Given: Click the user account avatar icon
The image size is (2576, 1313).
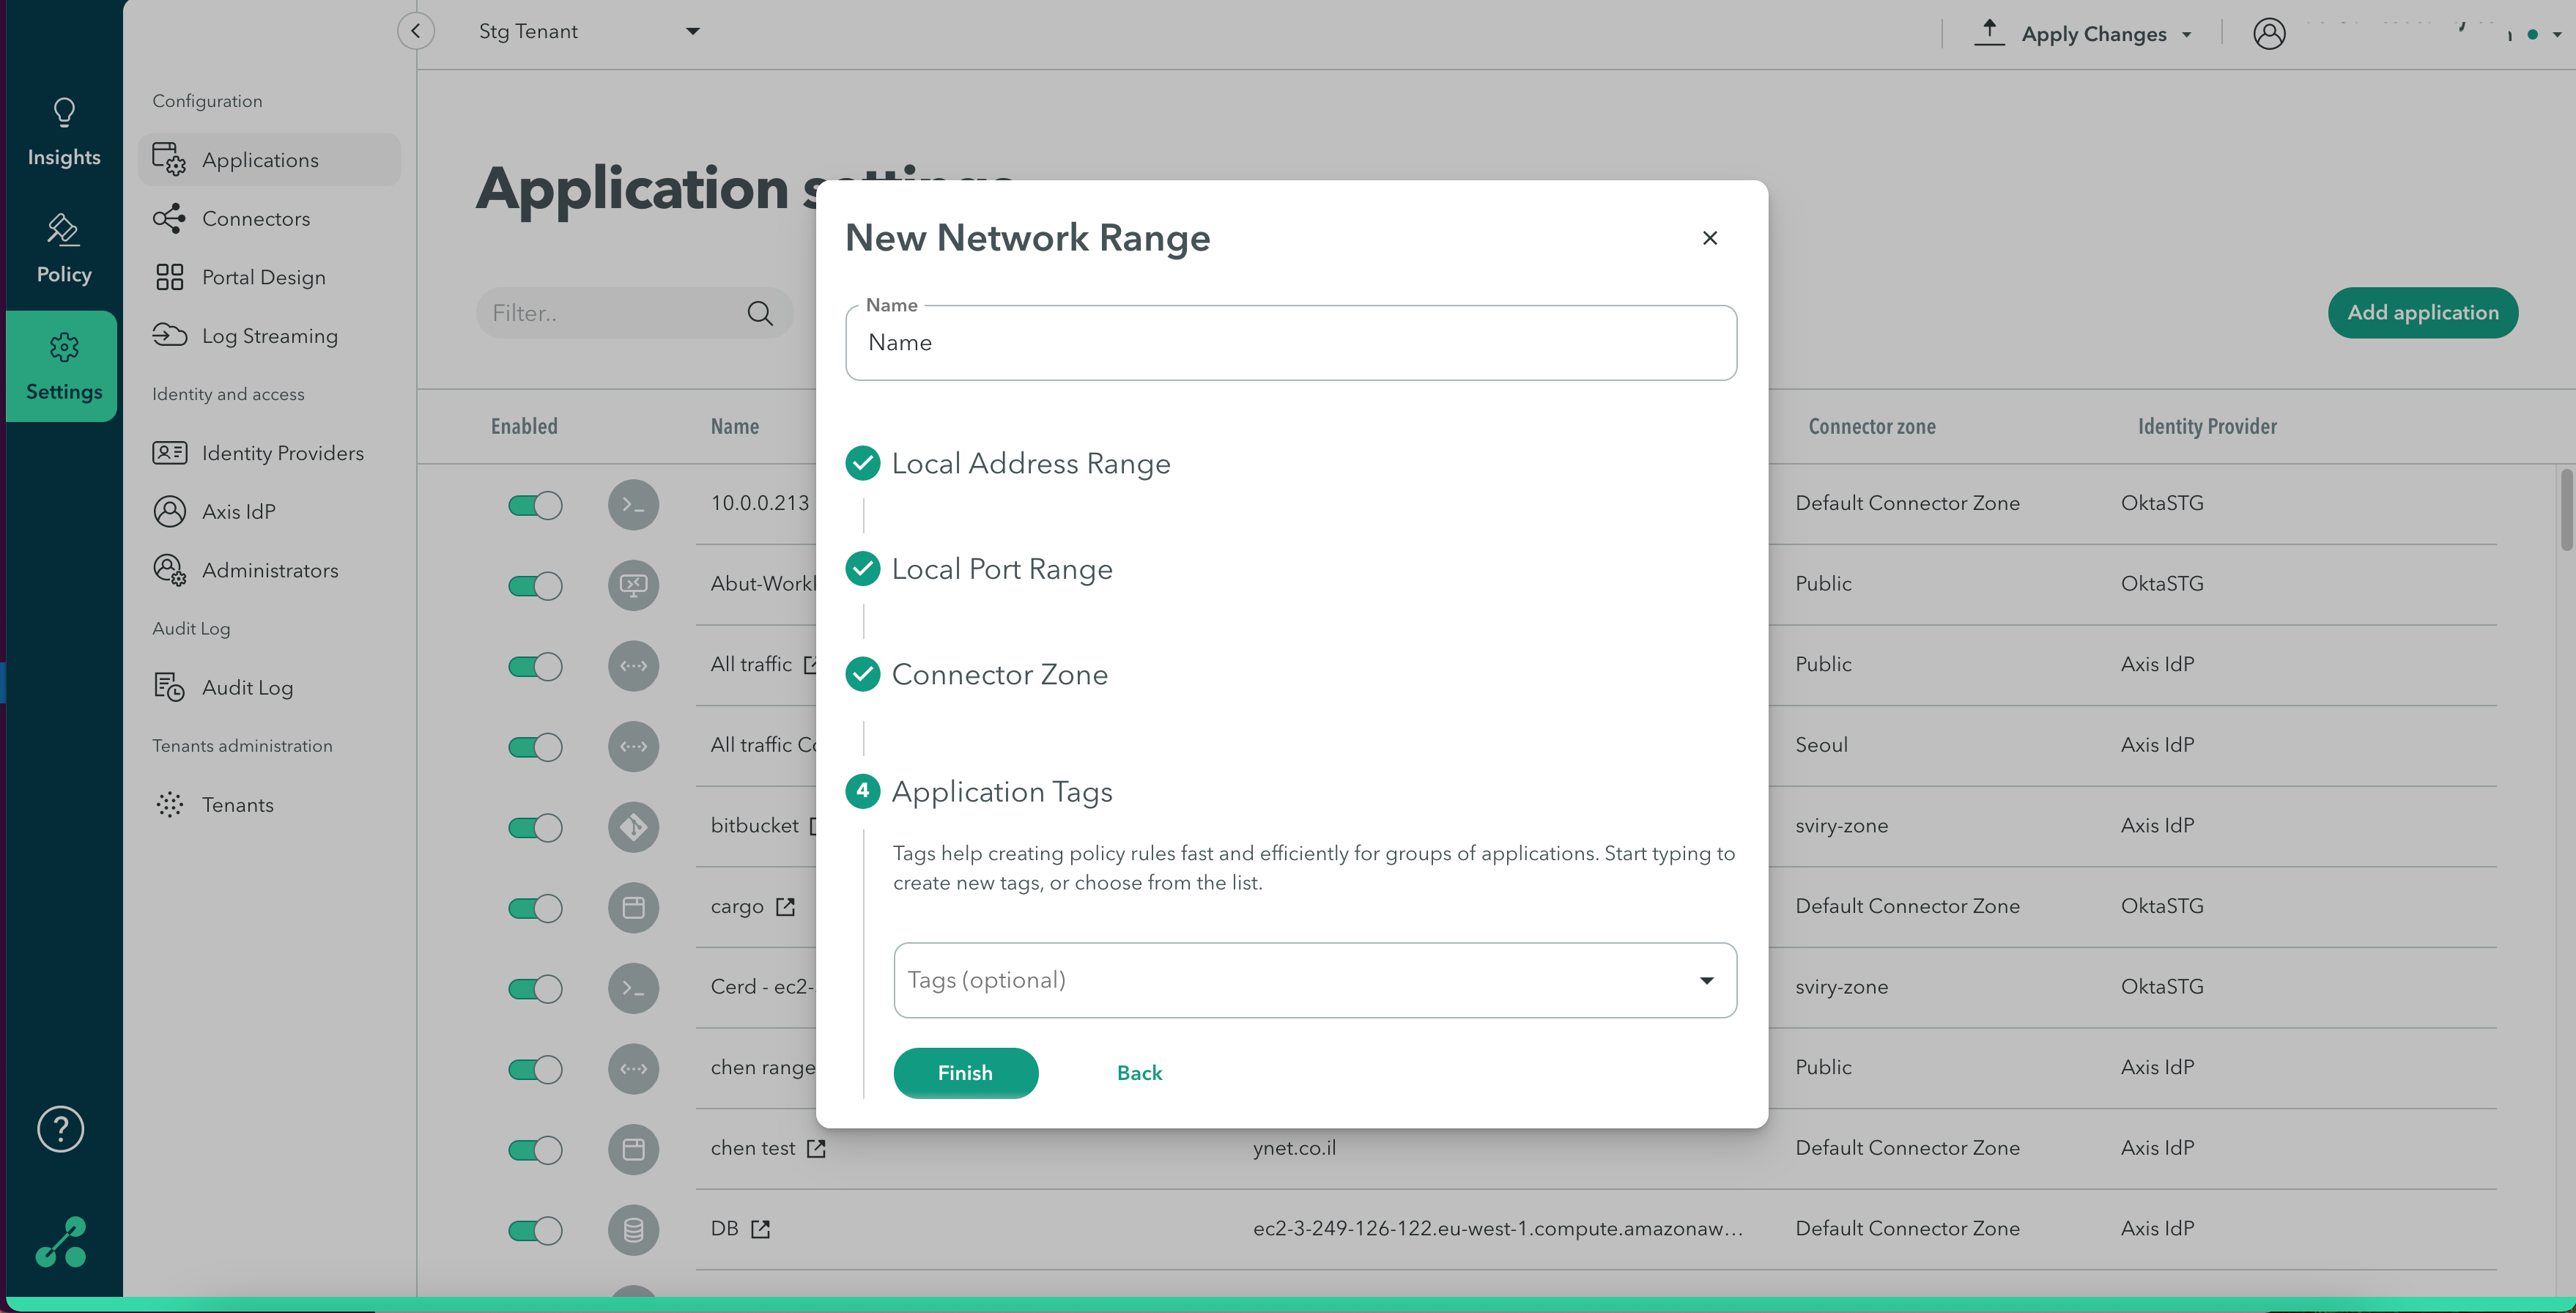Looking at the screenshot, I should pos(2269,34).
